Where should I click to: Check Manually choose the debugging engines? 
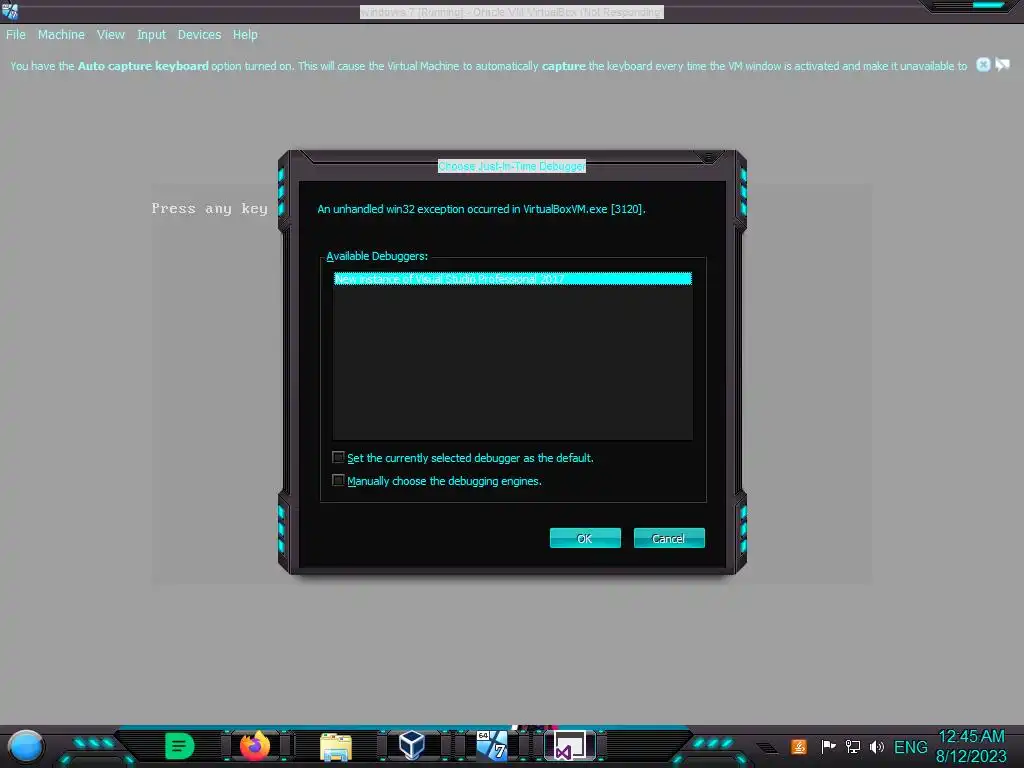coord(338,480)
